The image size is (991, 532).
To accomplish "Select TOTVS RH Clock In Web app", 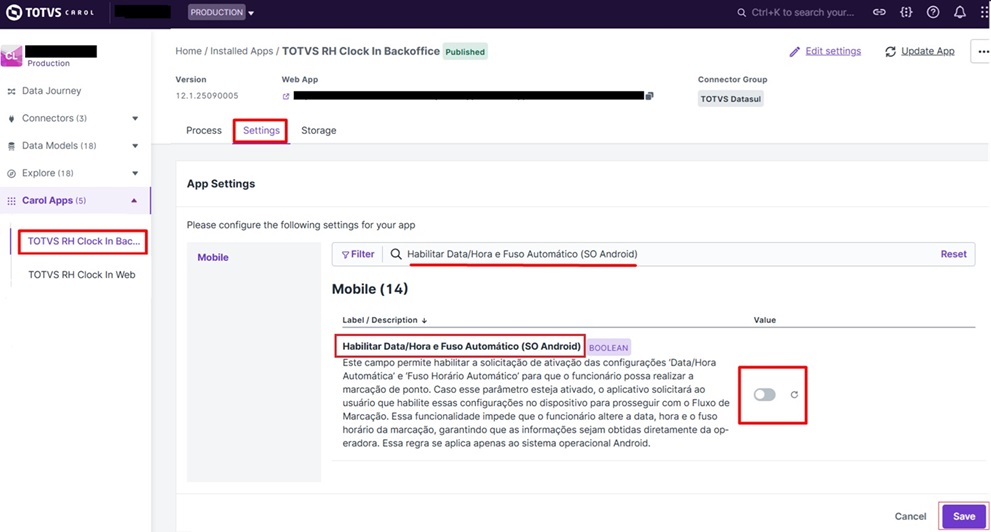I will click(x=82, y=275).
